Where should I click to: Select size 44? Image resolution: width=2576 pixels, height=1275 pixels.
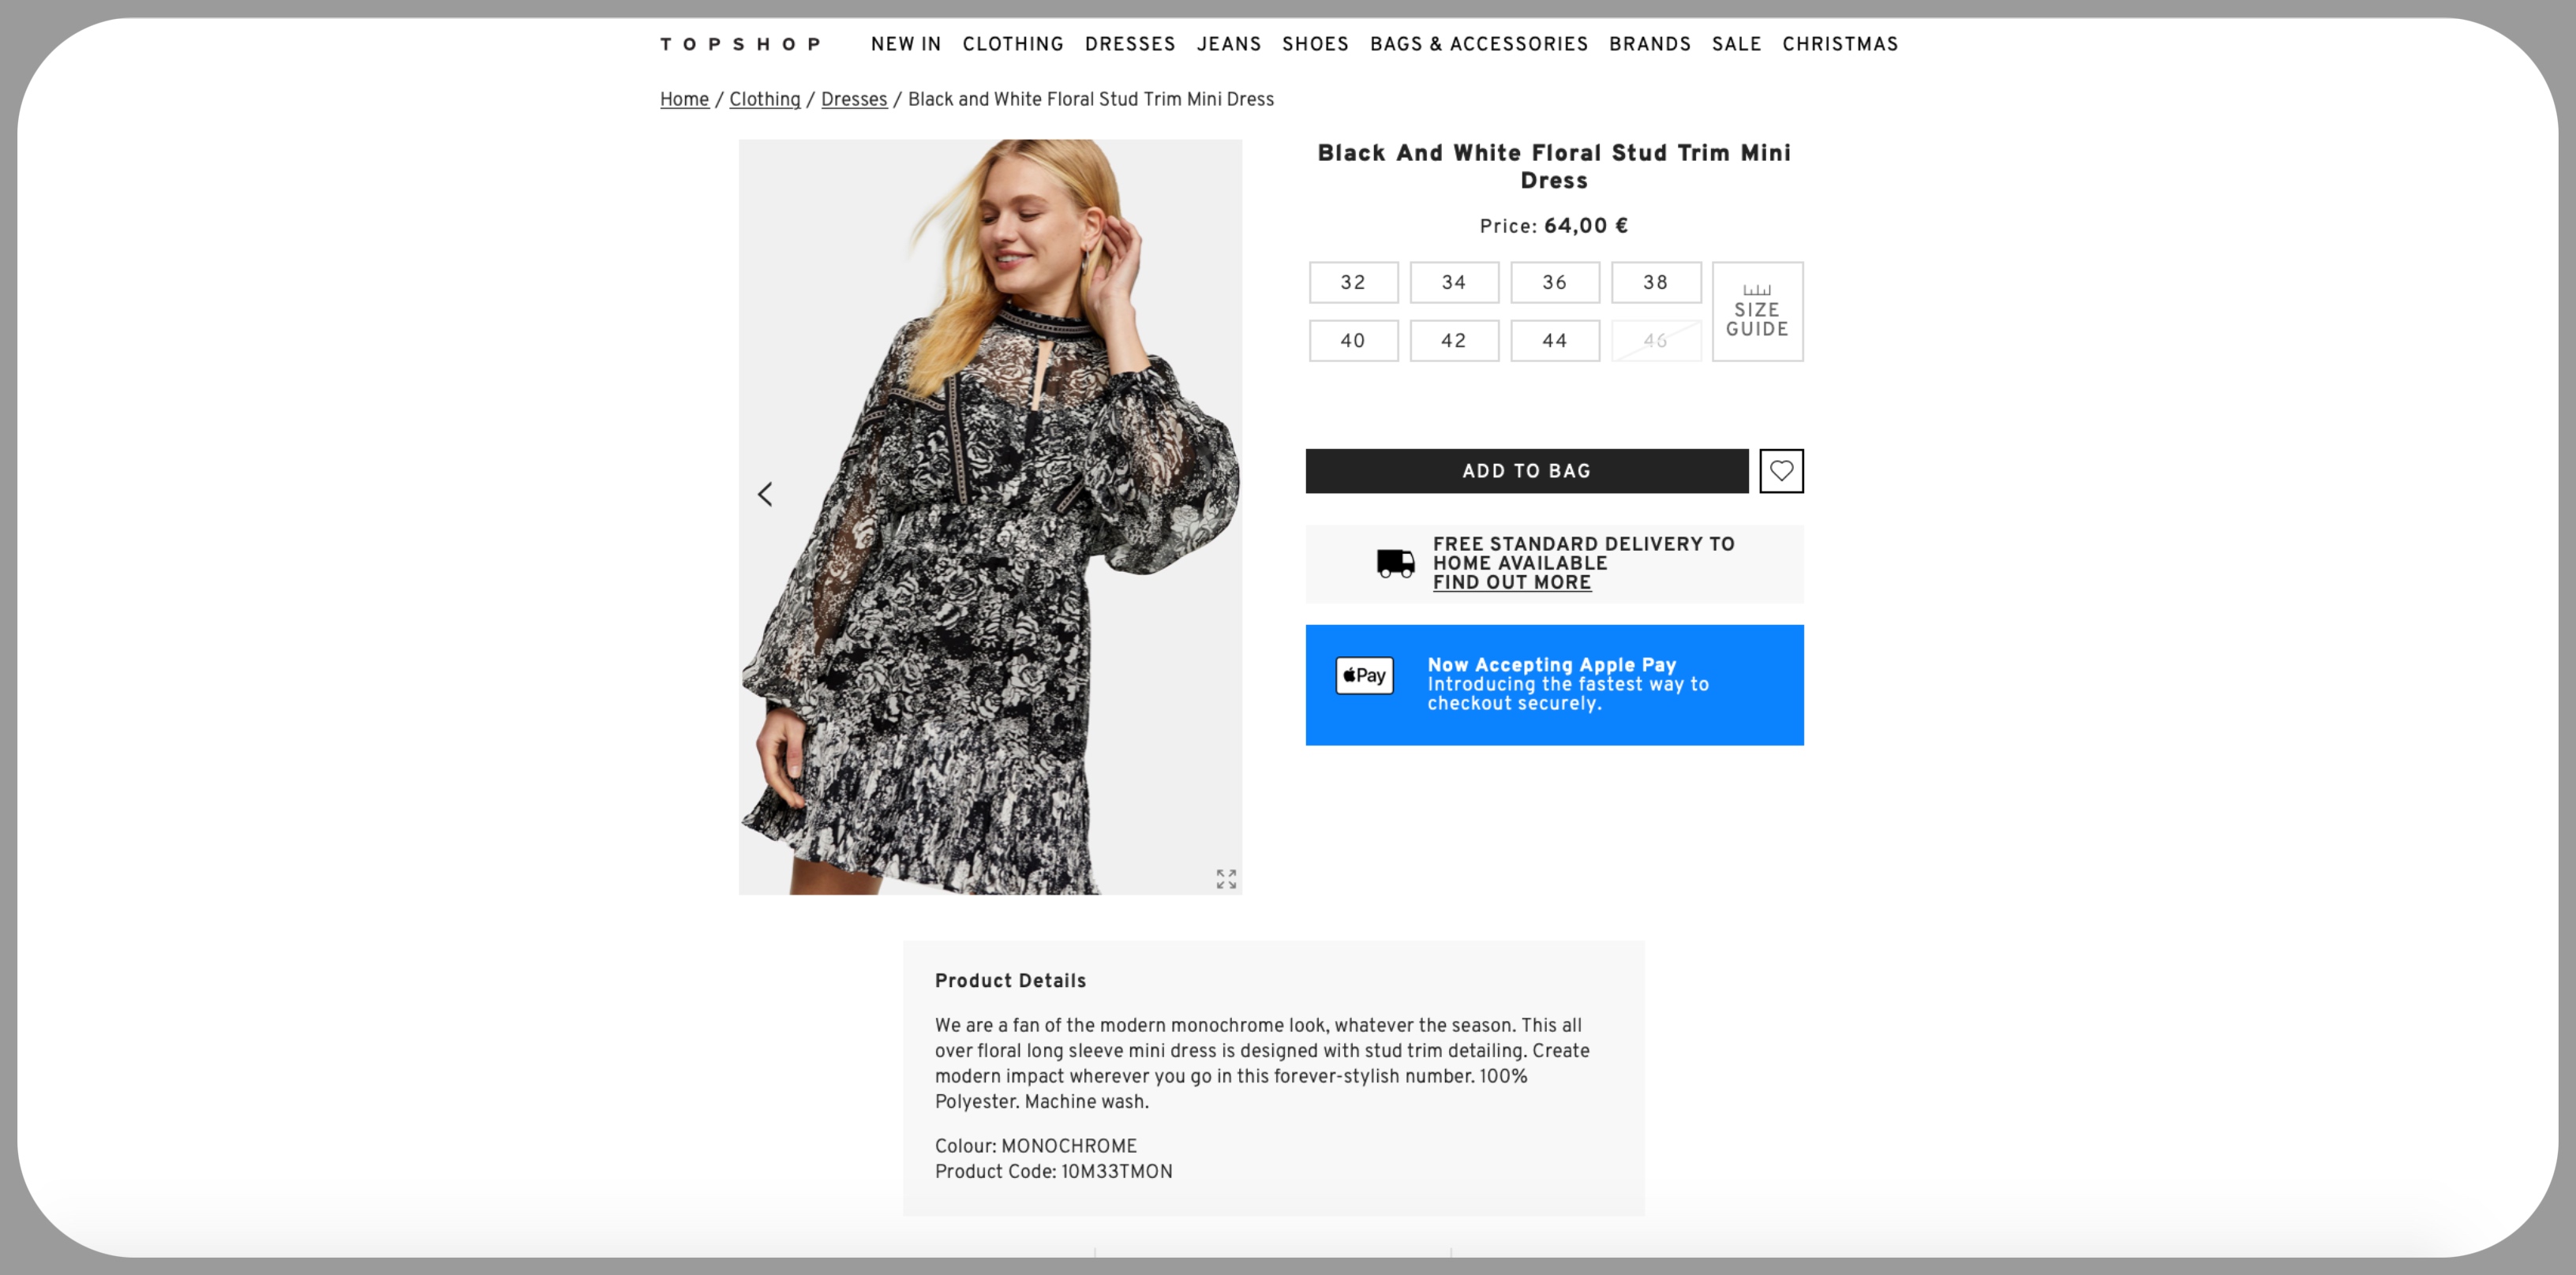click(x=1554, y=341)
